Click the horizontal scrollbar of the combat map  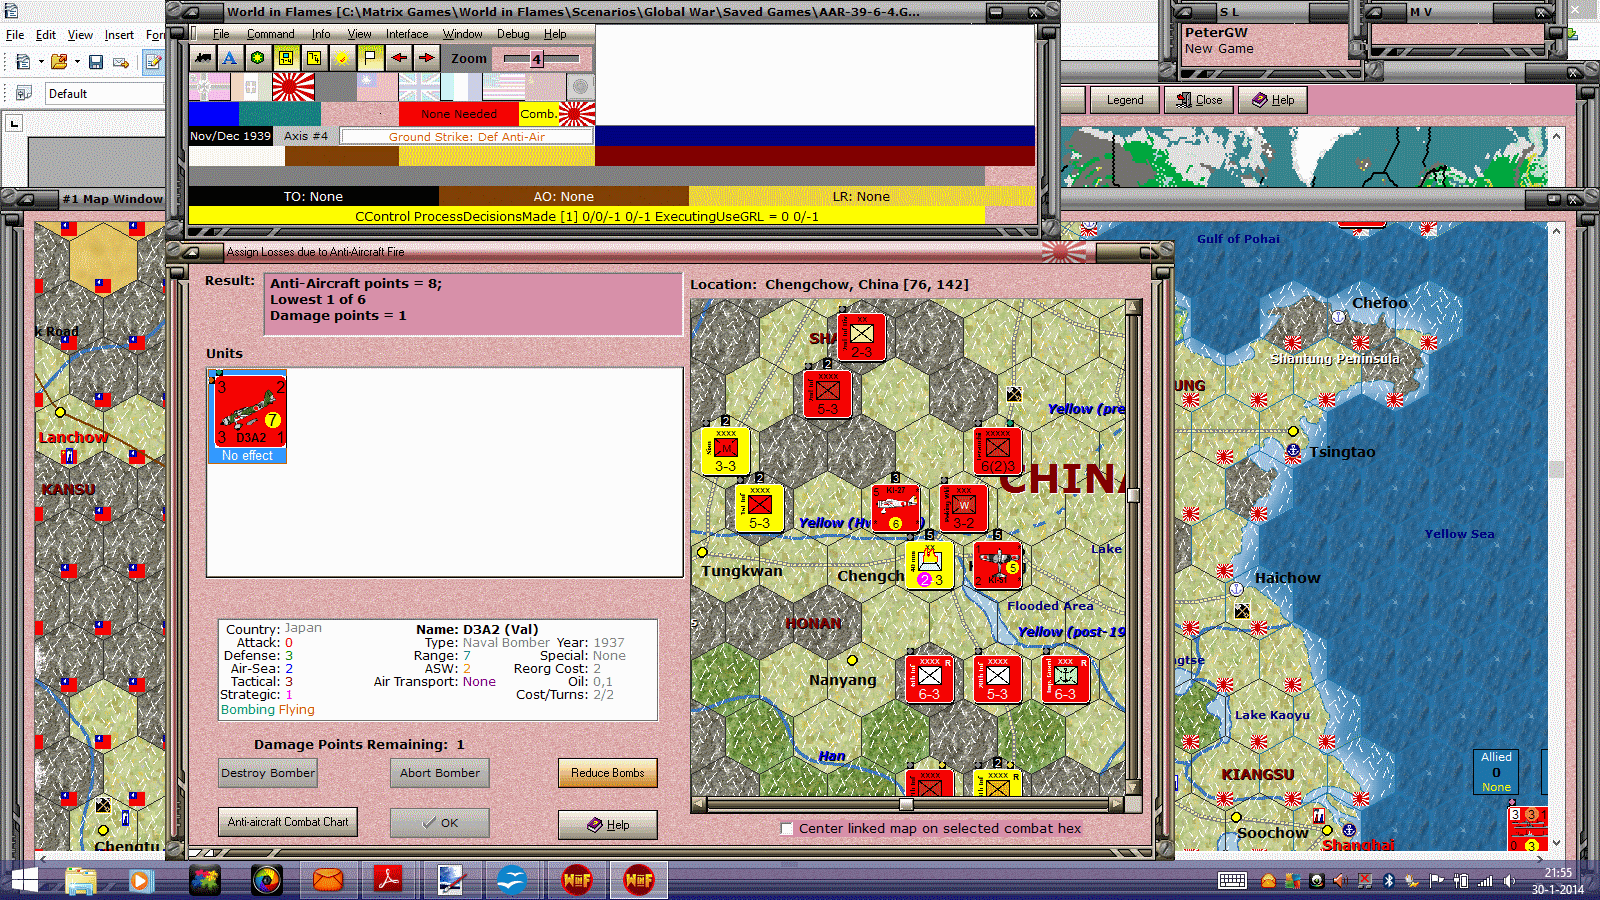907,804
